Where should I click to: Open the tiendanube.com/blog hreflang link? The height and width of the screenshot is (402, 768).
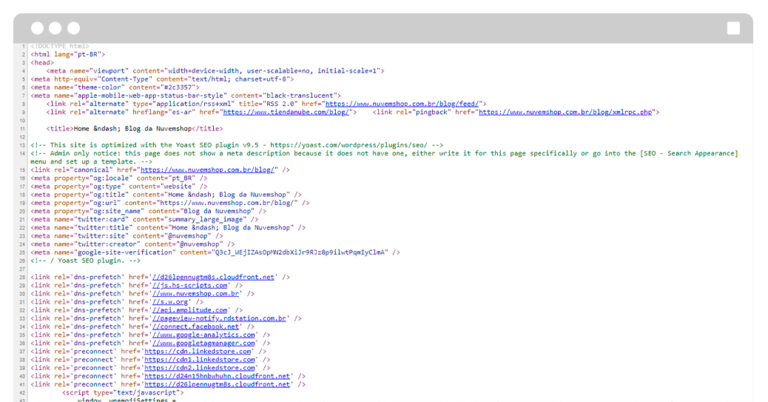[286, 112]
